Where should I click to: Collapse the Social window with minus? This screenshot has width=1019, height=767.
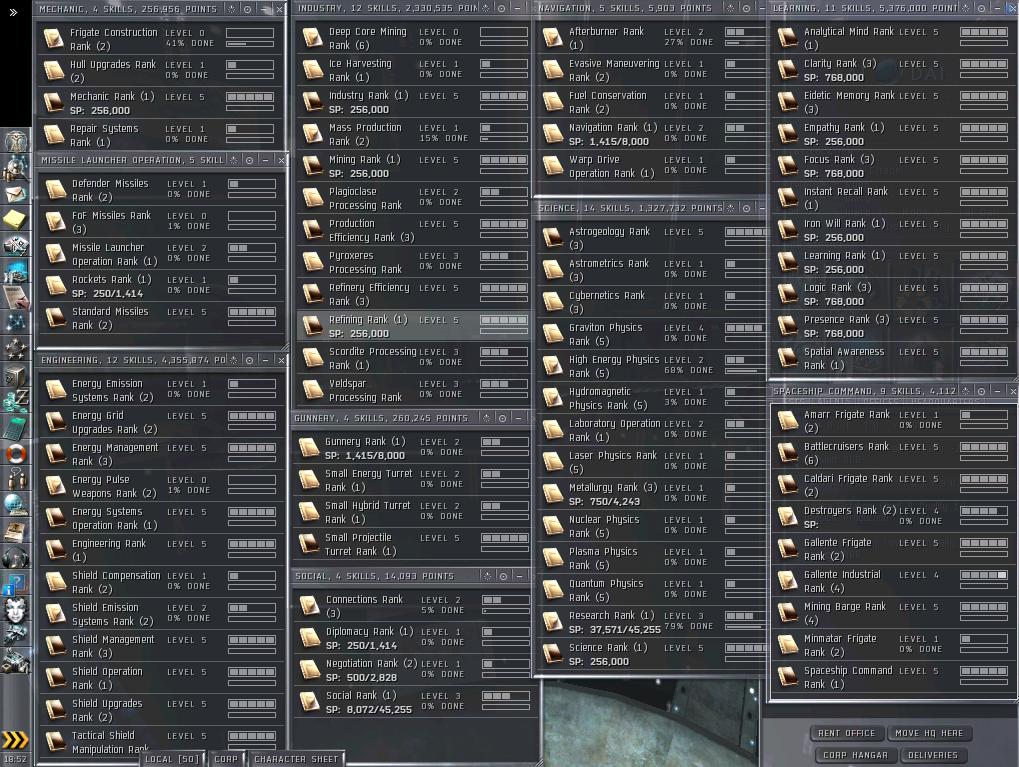[x=519, y=576]
